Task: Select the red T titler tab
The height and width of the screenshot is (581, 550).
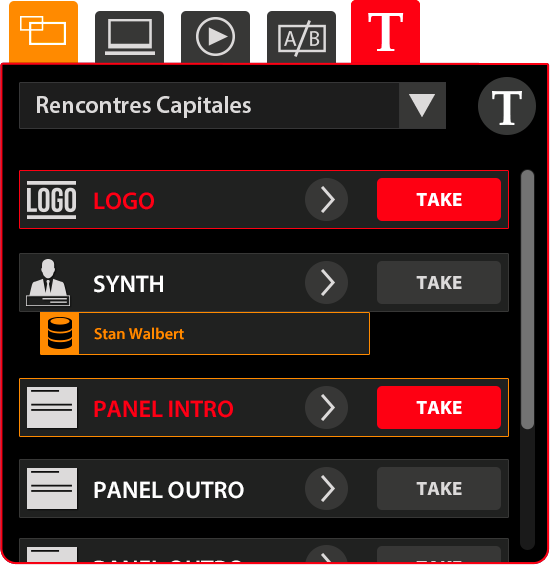Action: 385,32
